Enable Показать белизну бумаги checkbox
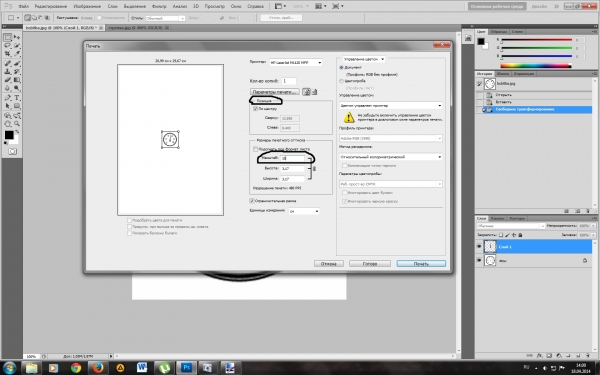This screenshot has height=375, width=600. [129, 233]
